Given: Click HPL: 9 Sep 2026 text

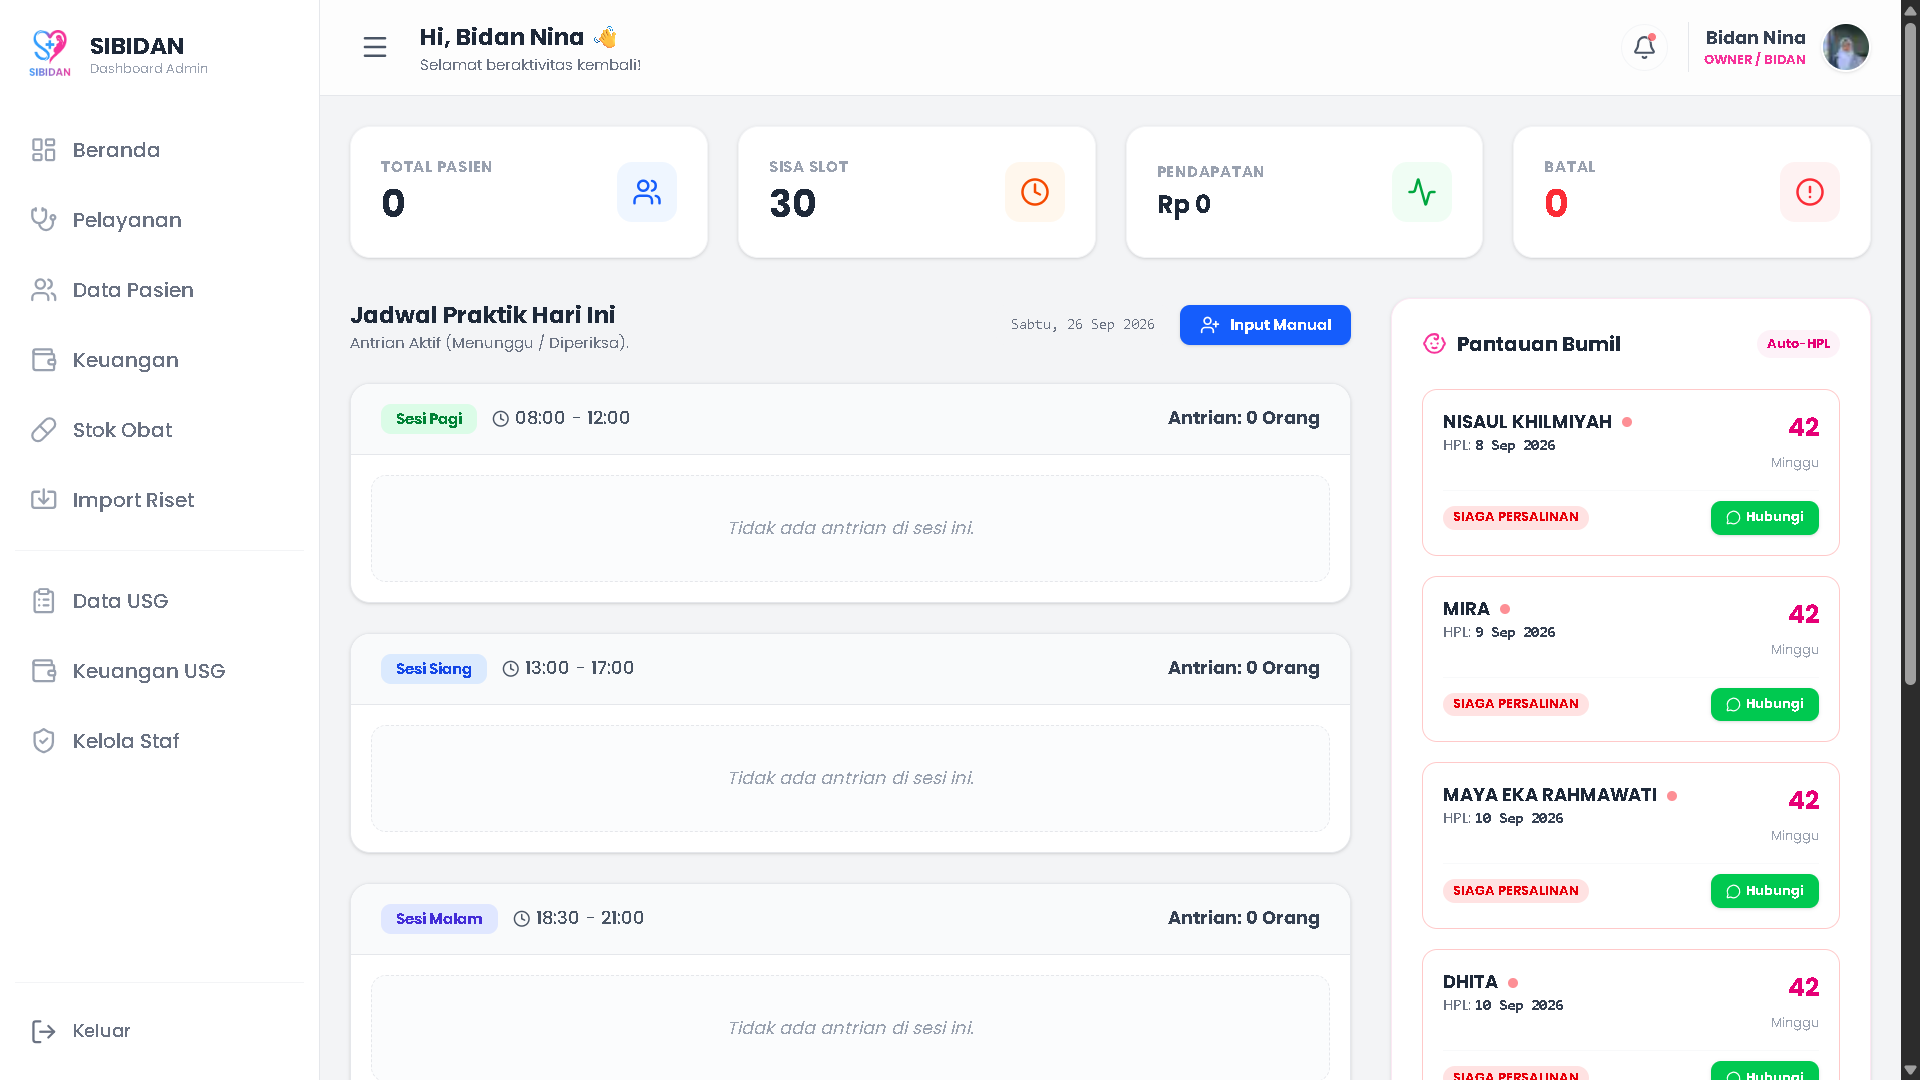Looking at the screenshot, I should point(1499,633).
